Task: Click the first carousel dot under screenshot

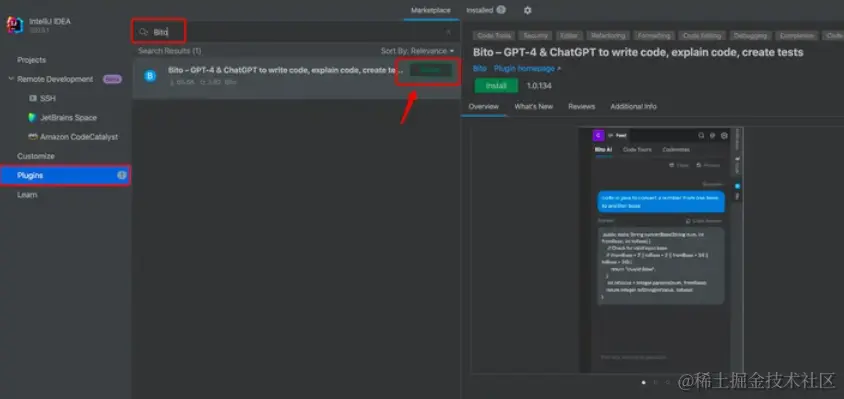Action: (644, 382)
